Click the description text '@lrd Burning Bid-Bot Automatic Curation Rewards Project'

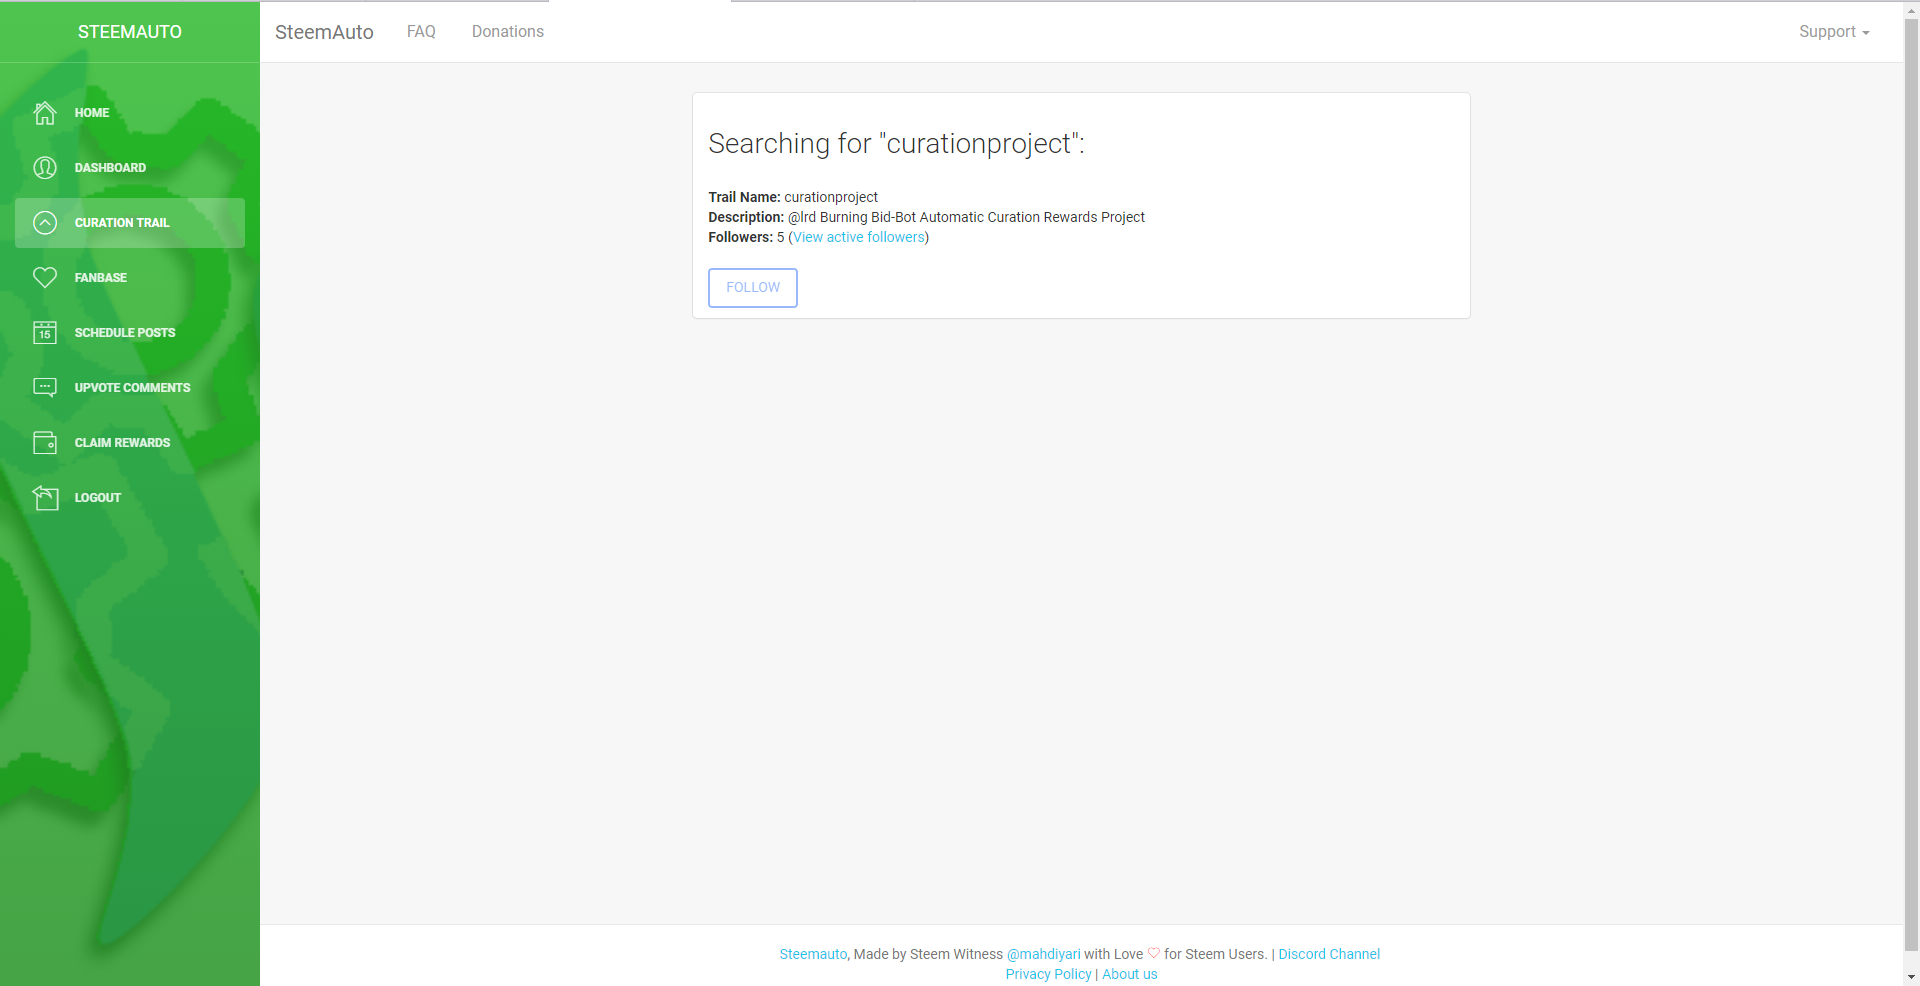coord(966,218)
